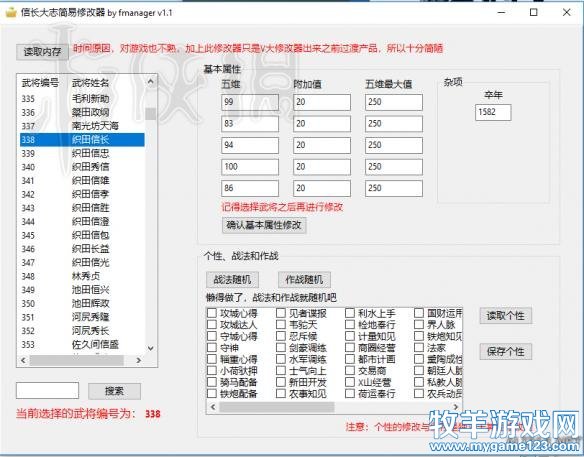Click up arrow of general list scrollbar
This screenshot has height=457, width=584.
point(150,81)
